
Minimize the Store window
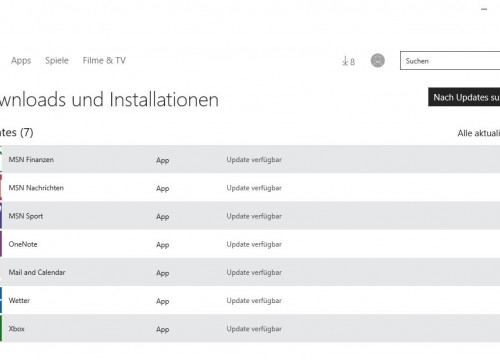click(484, 9)
